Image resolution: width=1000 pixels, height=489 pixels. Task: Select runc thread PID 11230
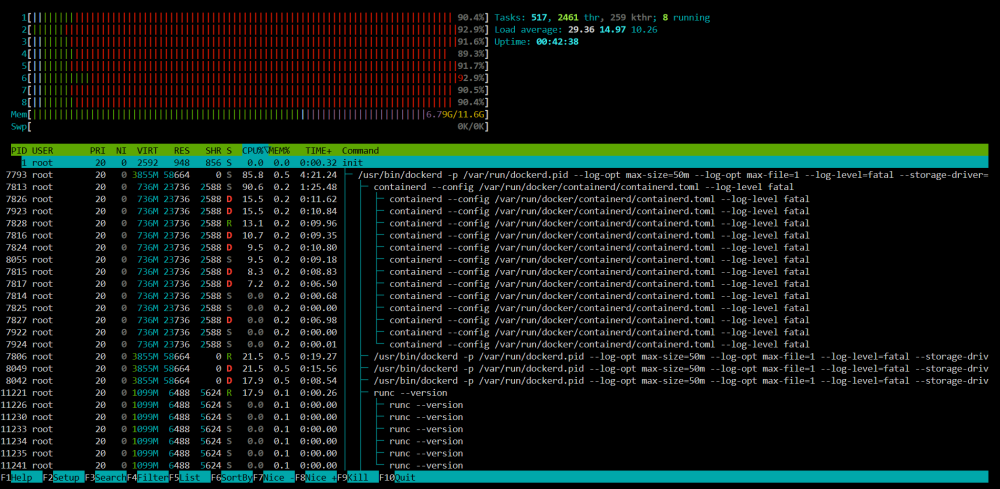(494, 417)
